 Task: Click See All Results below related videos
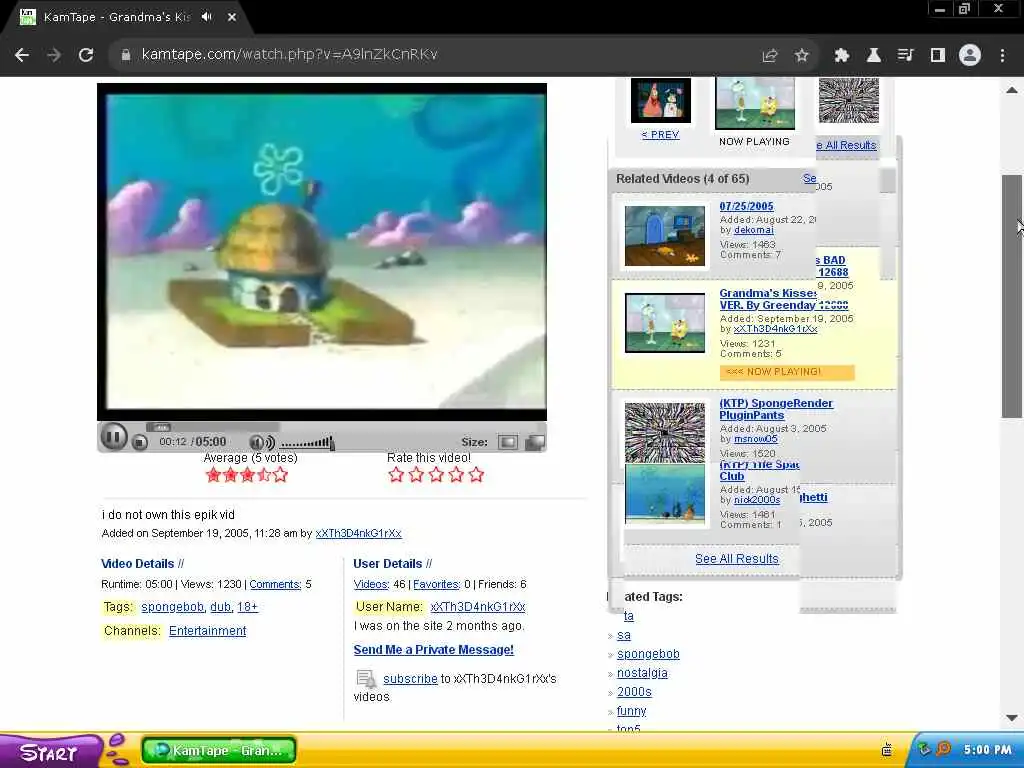[737, 559]
